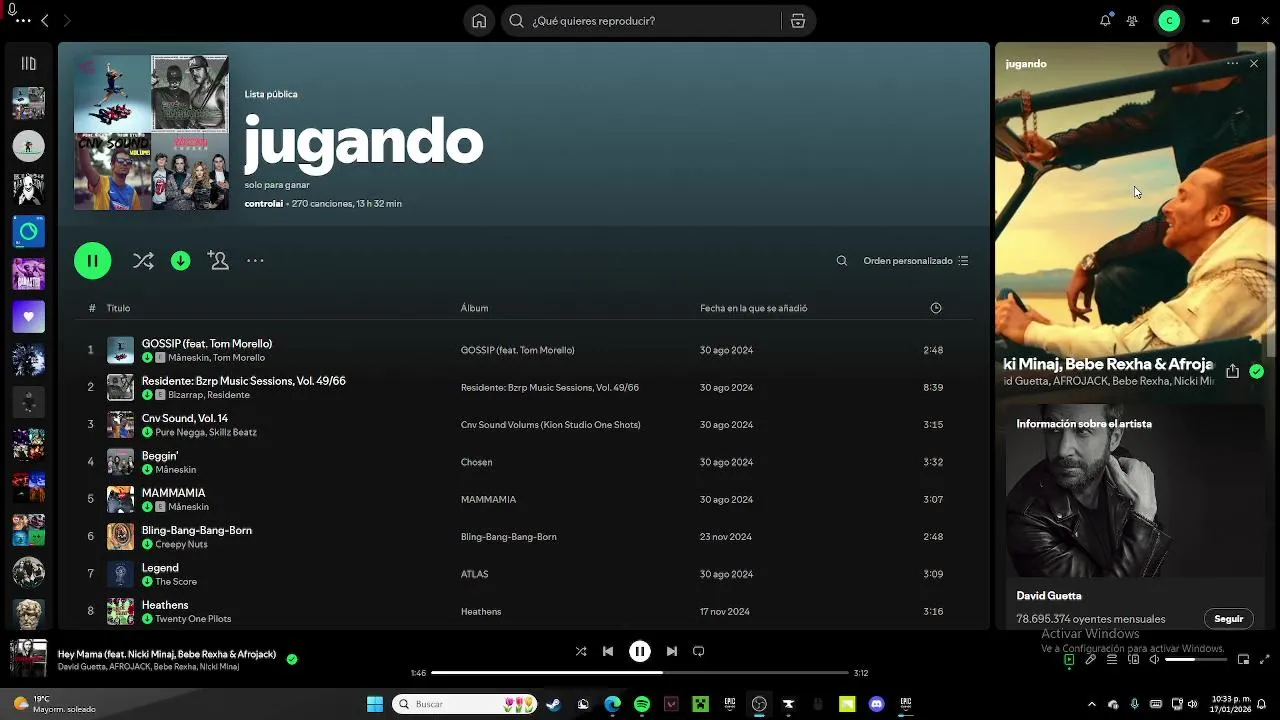Toggle repeat mode
The height and width of the screenshot is (720, 1280).
tap(699, 651)
